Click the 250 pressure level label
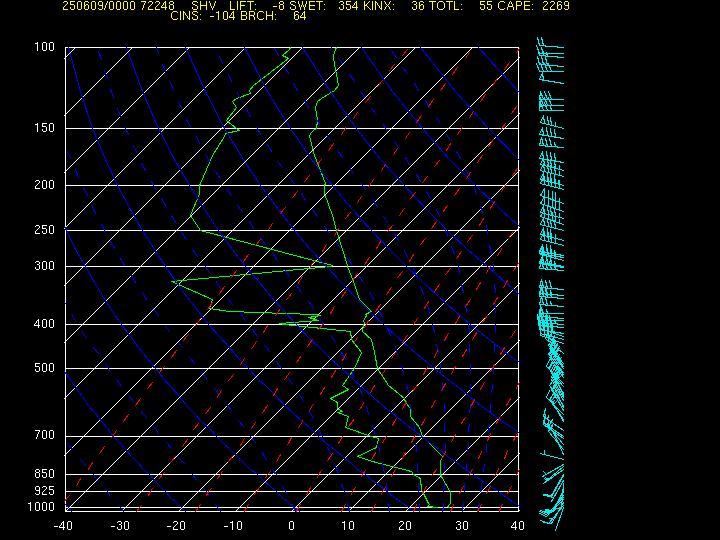Screen dimensions: 720x540 click(45, 229)
